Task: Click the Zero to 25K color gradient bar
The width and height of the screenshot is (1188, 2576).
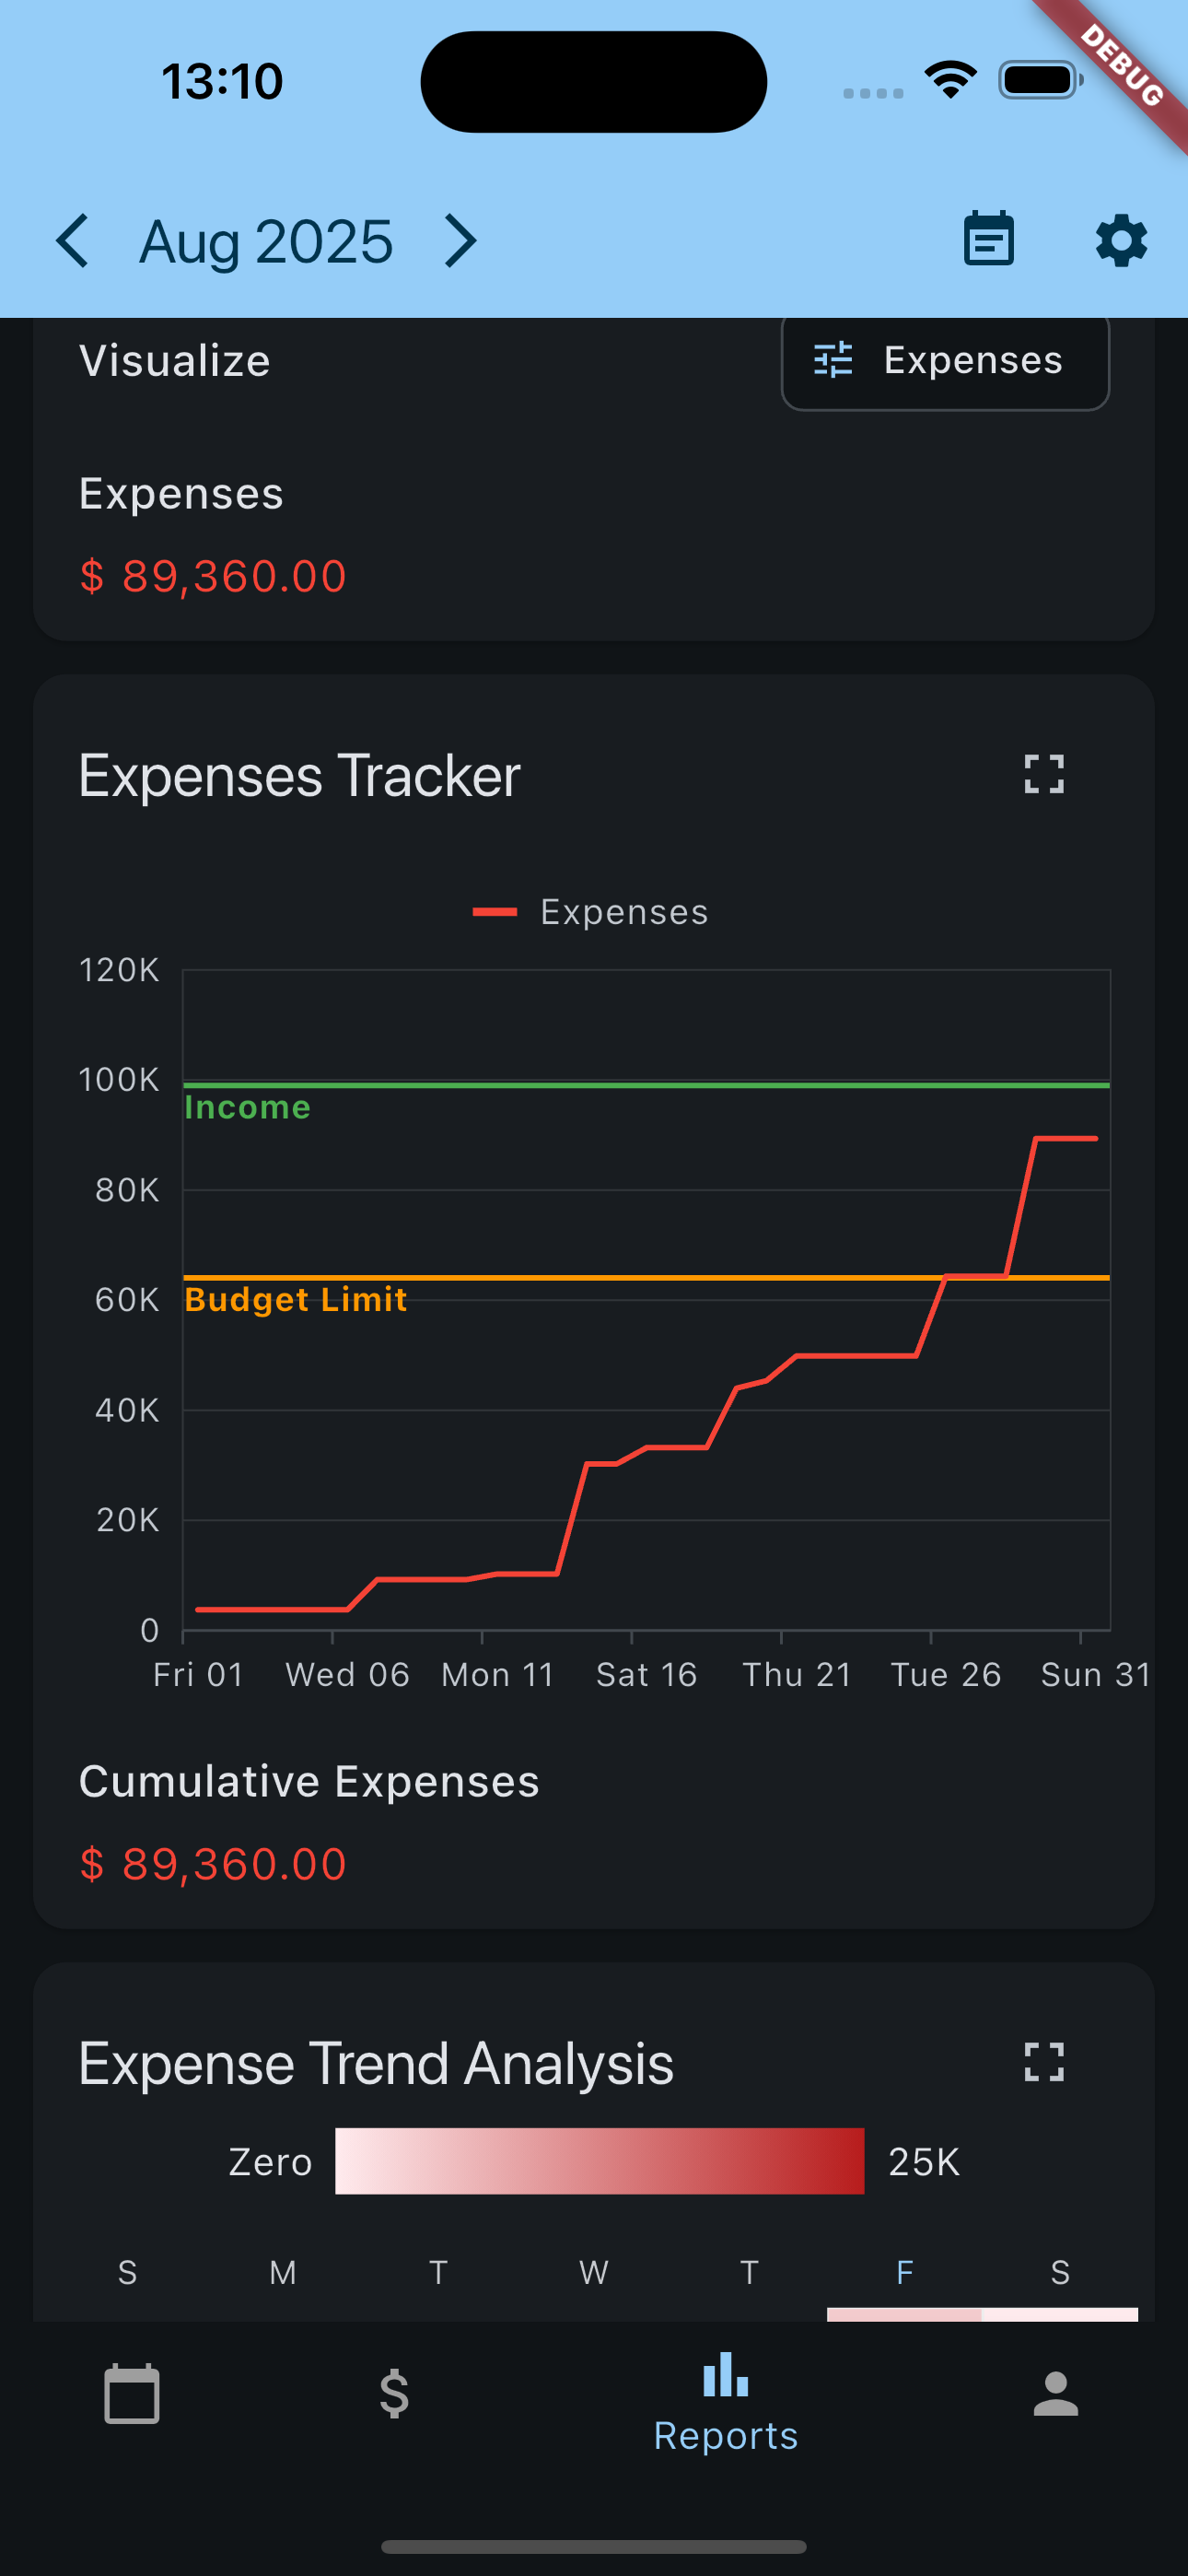Action: coord(599,2161)
